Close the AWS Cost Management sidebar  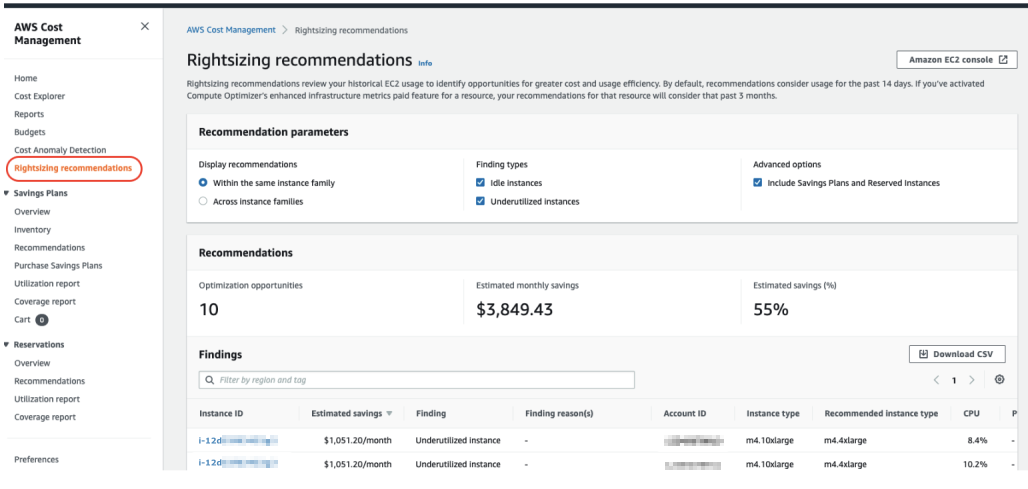coord(145,25)
